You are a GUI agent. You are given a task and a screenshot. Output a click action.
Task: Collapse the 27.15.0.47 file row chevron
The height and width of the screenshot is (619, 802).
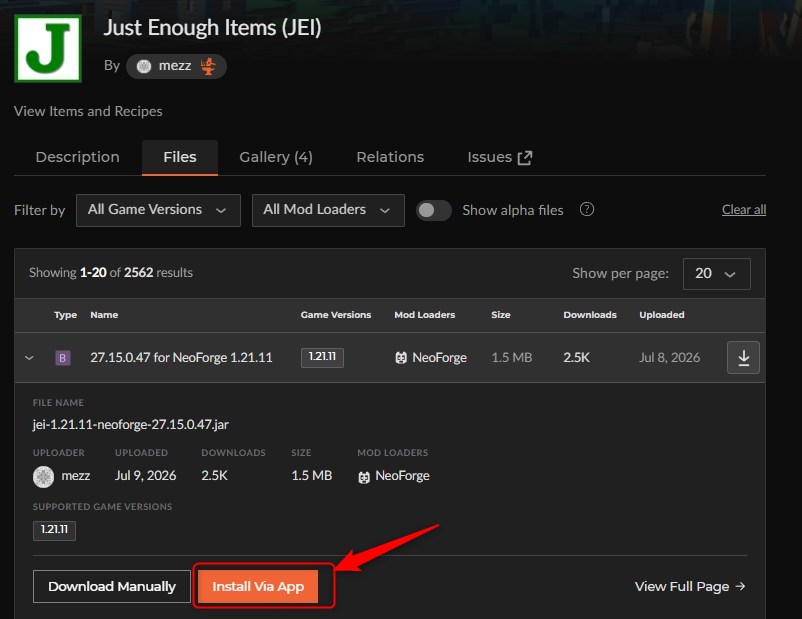coord(29,358)
